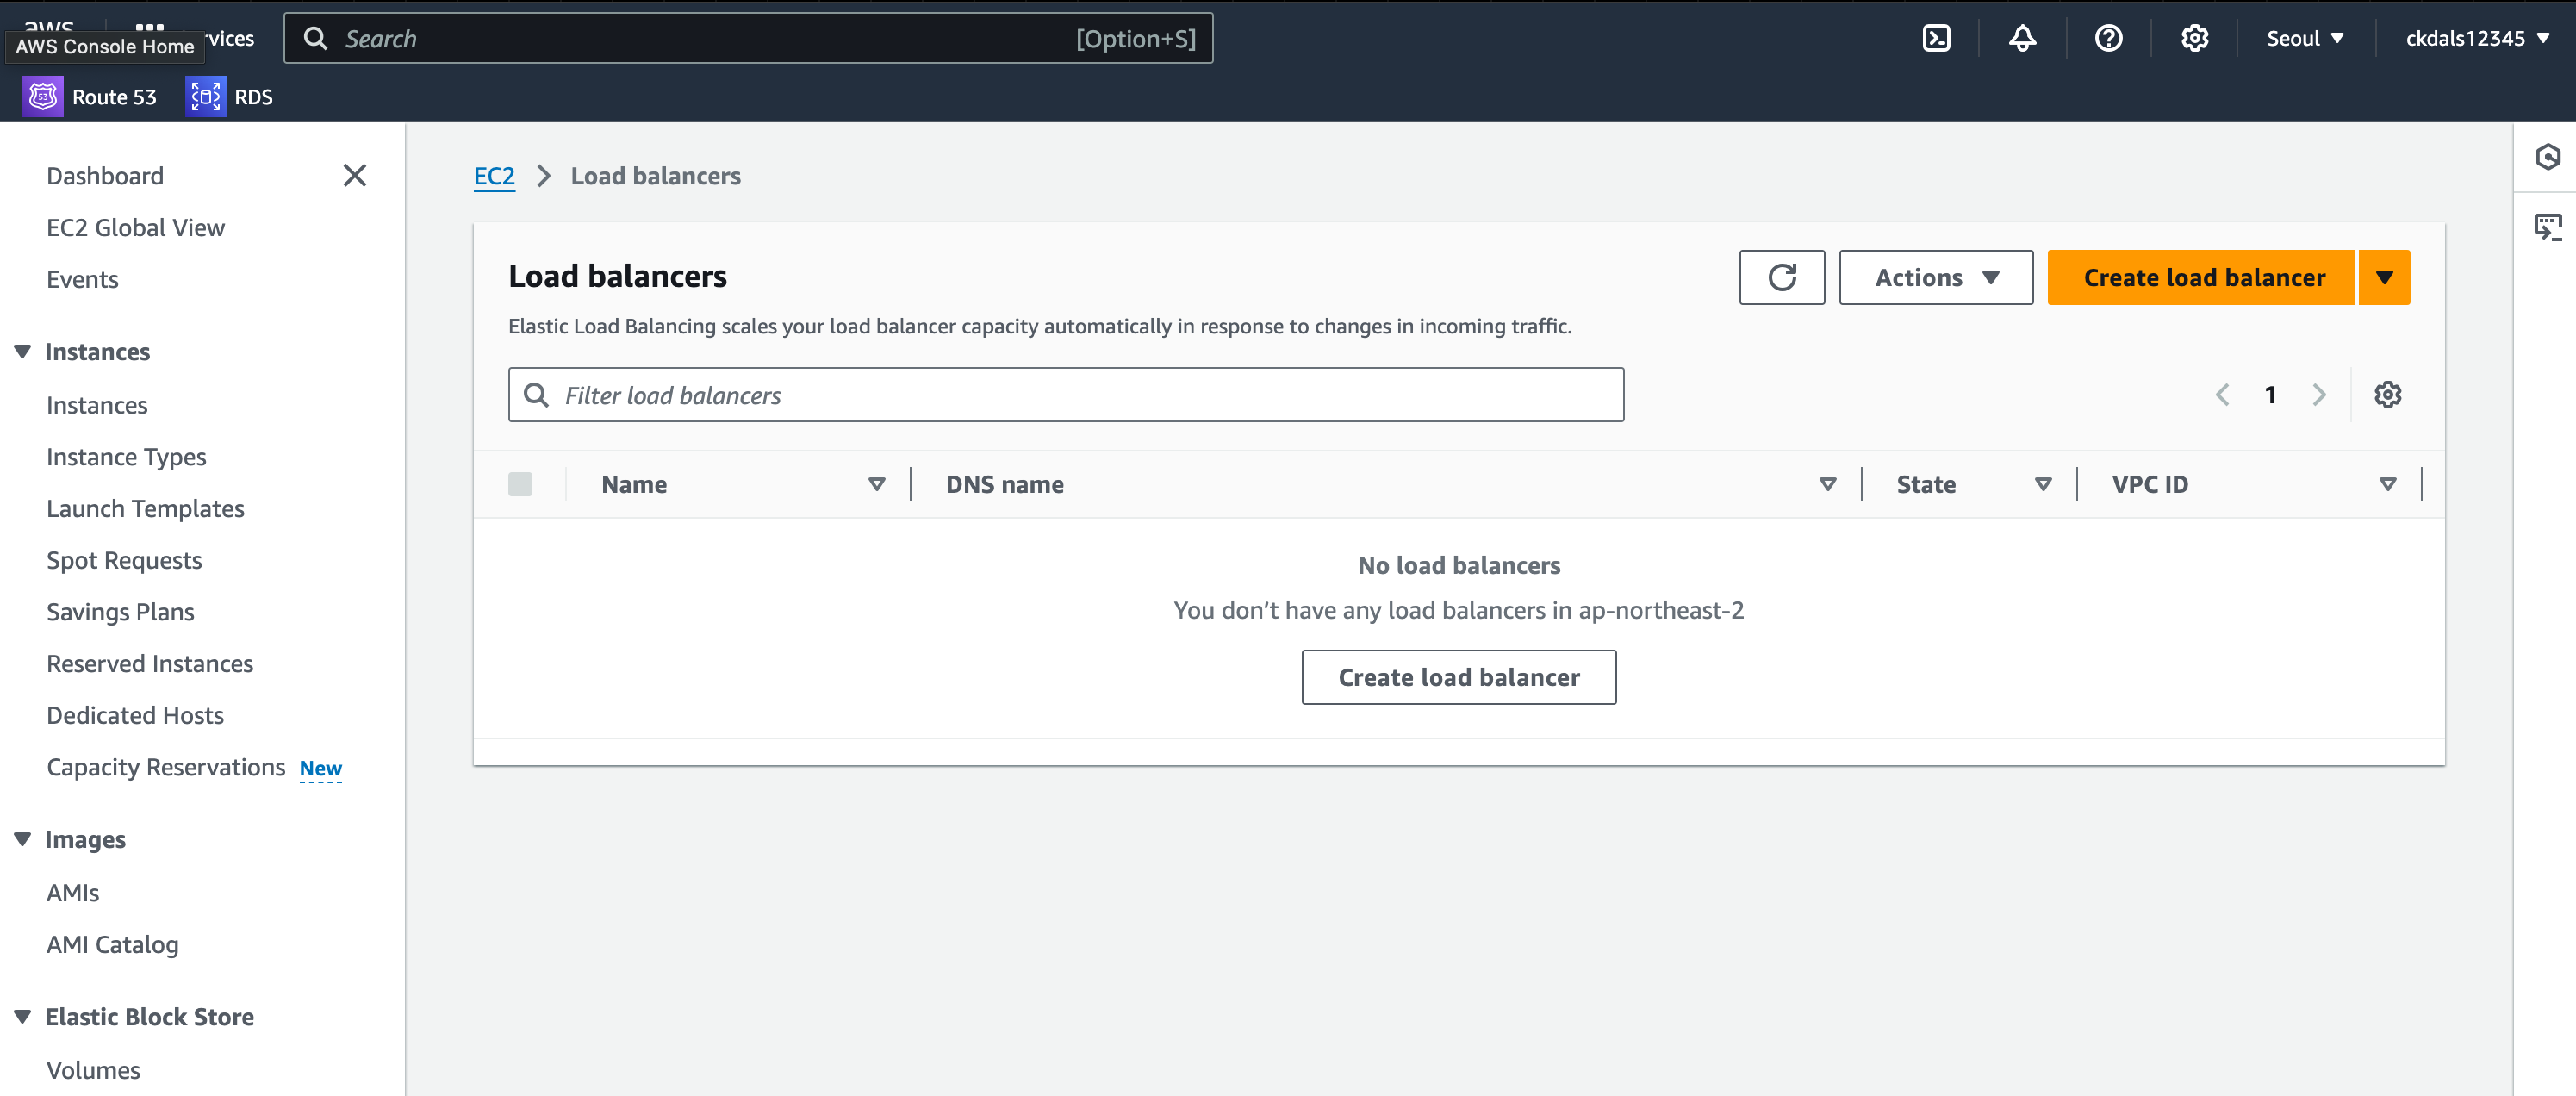Go to Instances list in sidebar
This screenshot has width=2576, height=1096.
[x=96, y=405]
